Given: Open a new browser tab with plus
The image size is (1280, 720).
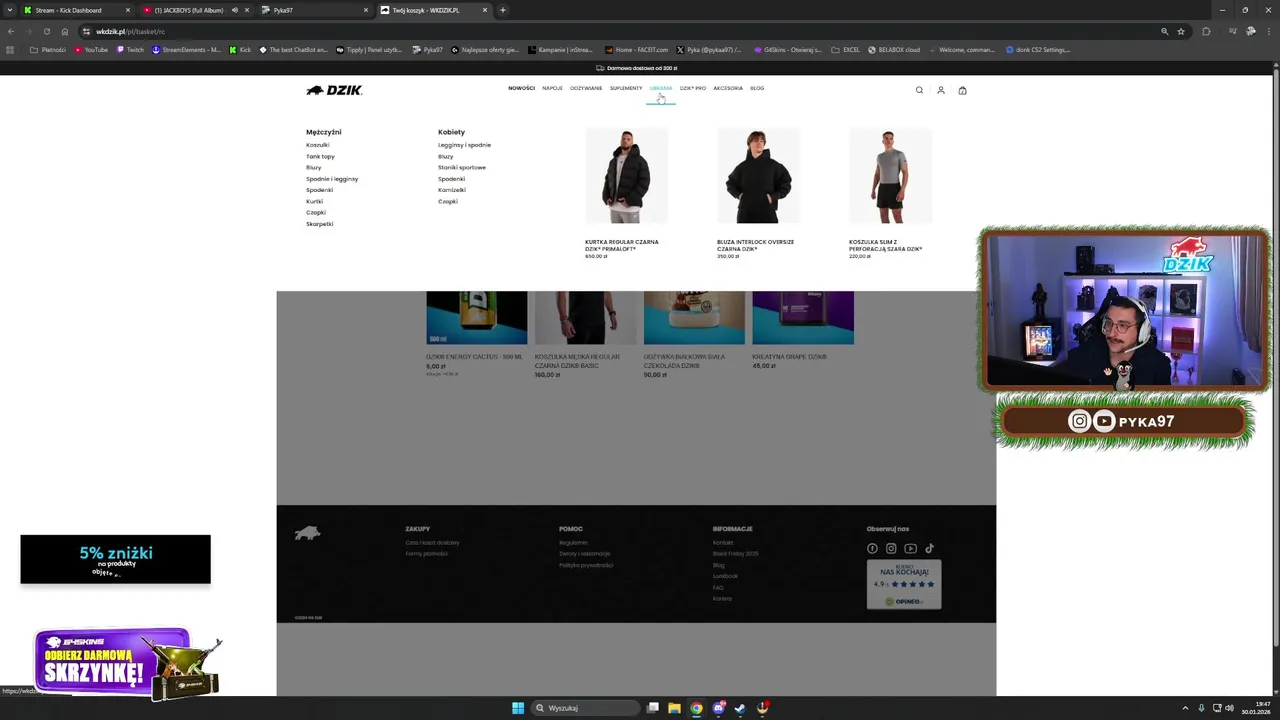Looking at the screenshot, I should (x=503, y=10).
